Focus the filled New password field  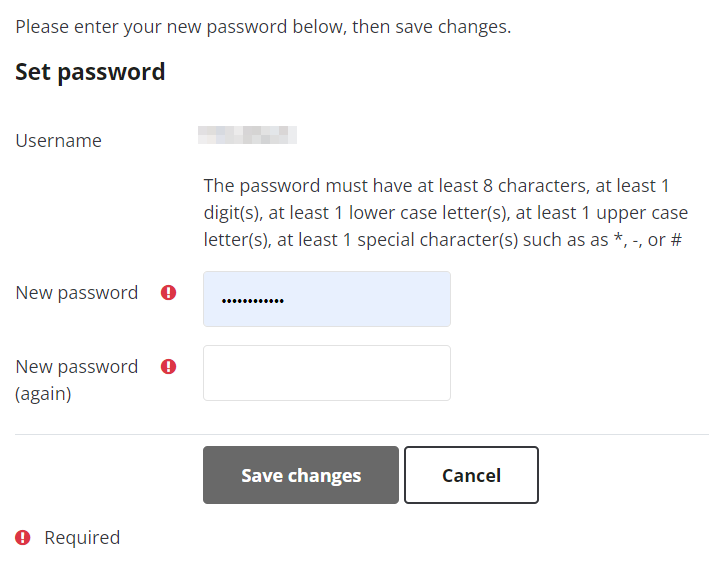point(327,299)
